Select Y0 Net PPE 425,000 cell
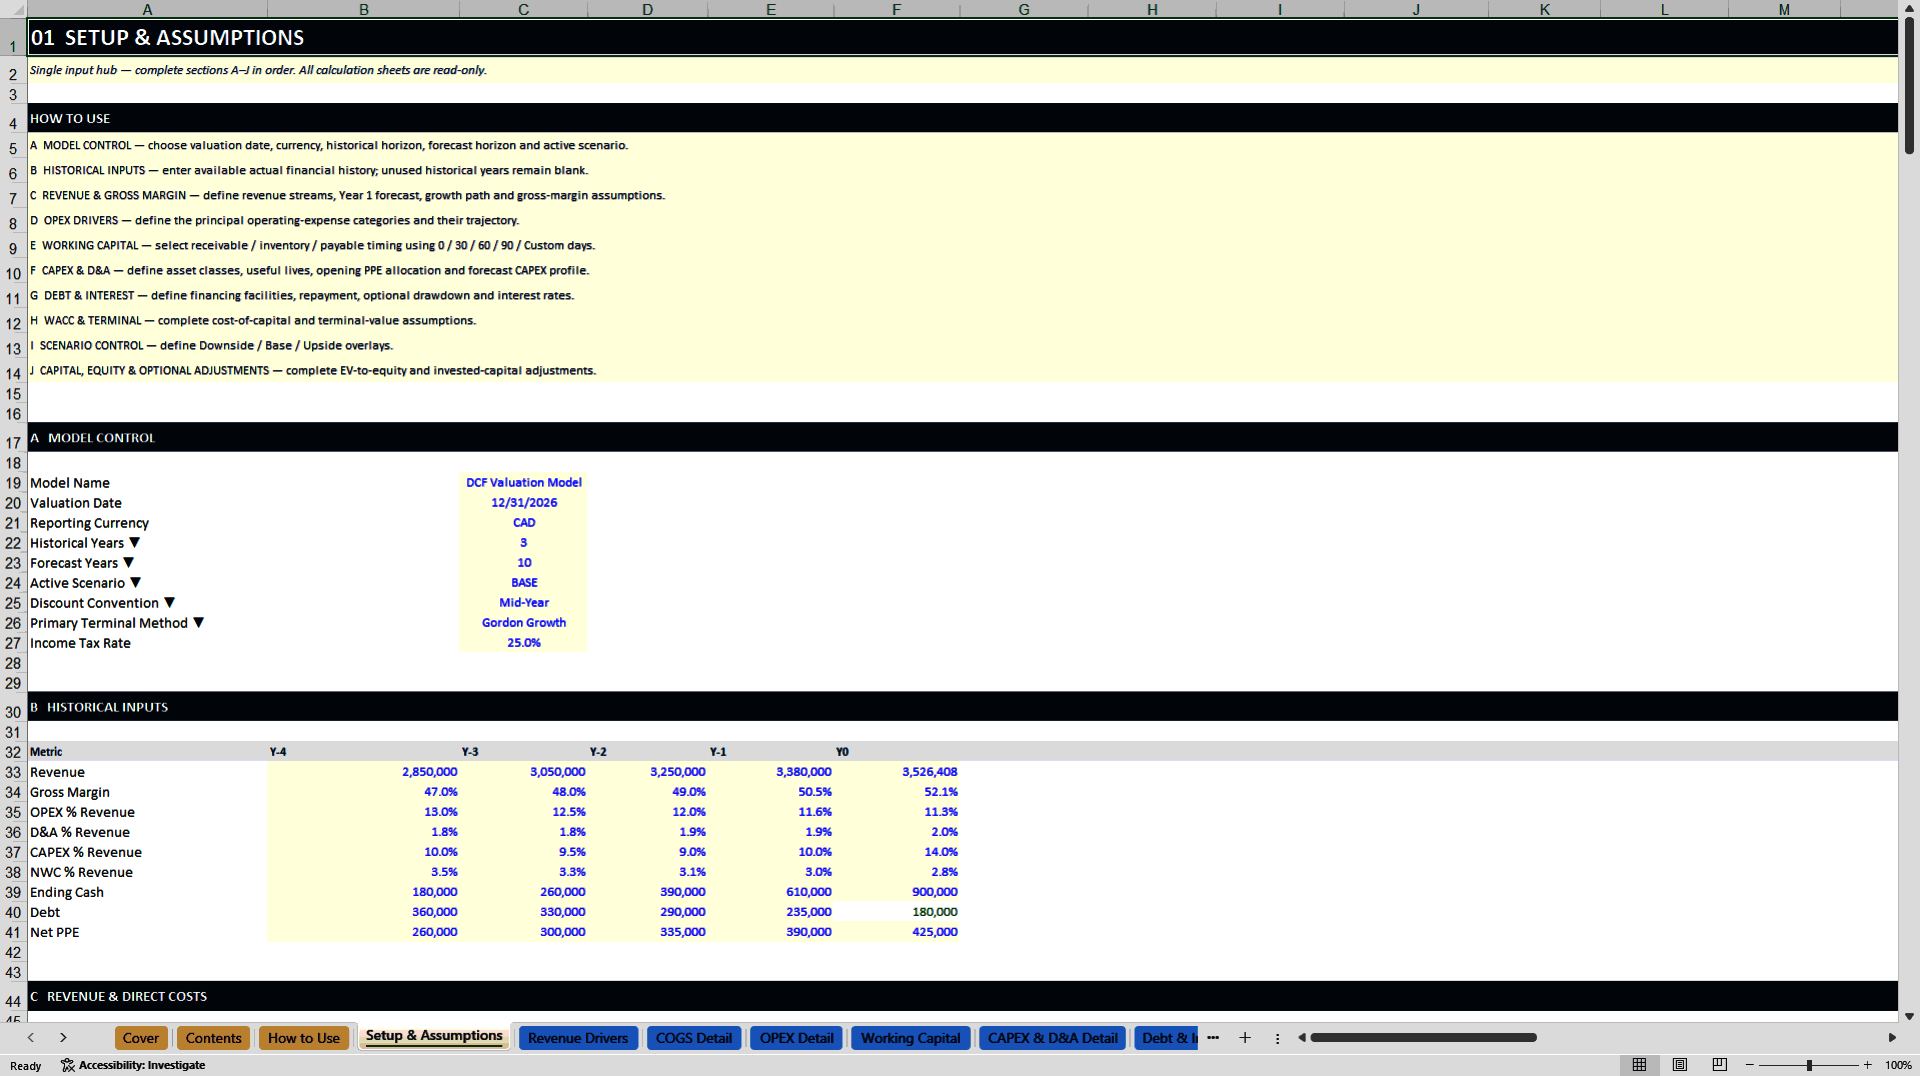Viewport: 1920px width, 1076px height. (896, 932)
